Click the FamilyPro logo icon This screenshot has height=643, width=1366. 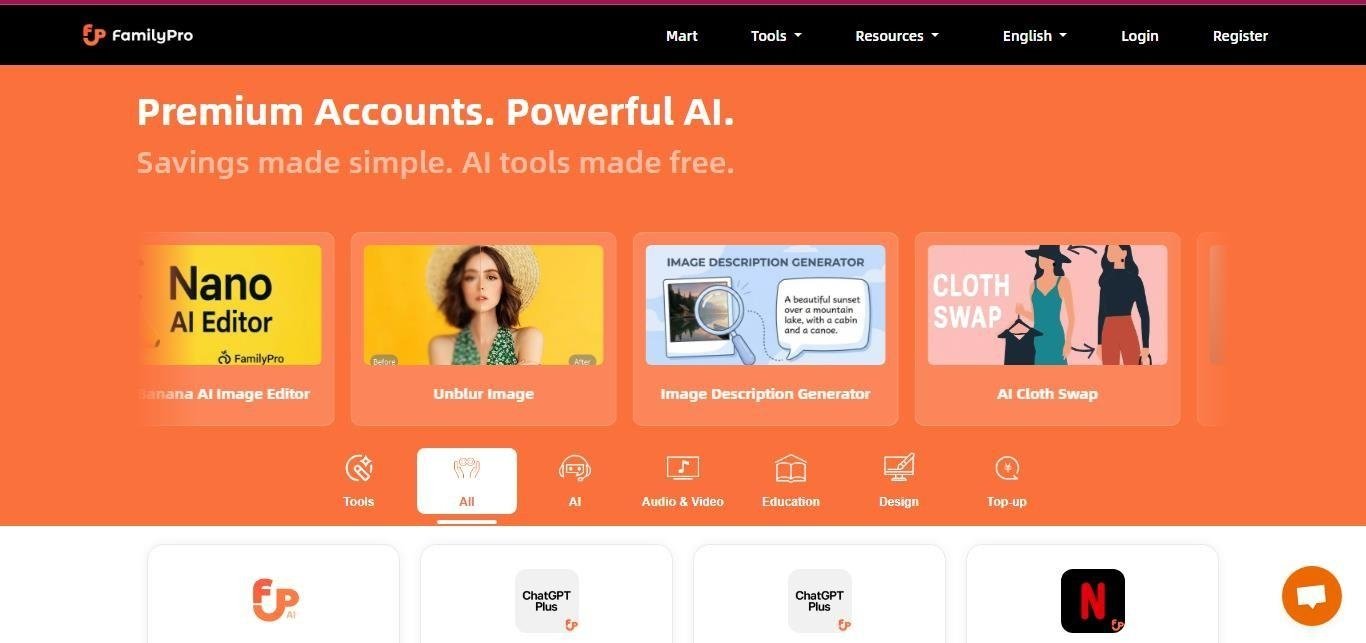(x=94, y=35)
